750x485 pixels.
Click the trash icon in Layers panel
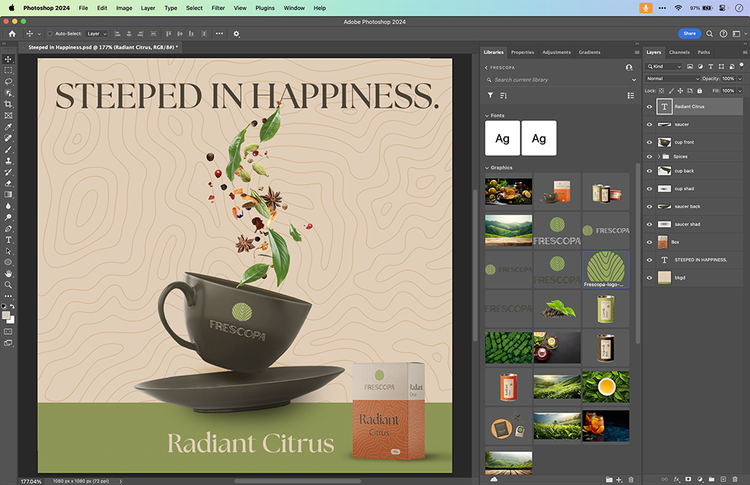coord(735,477)
